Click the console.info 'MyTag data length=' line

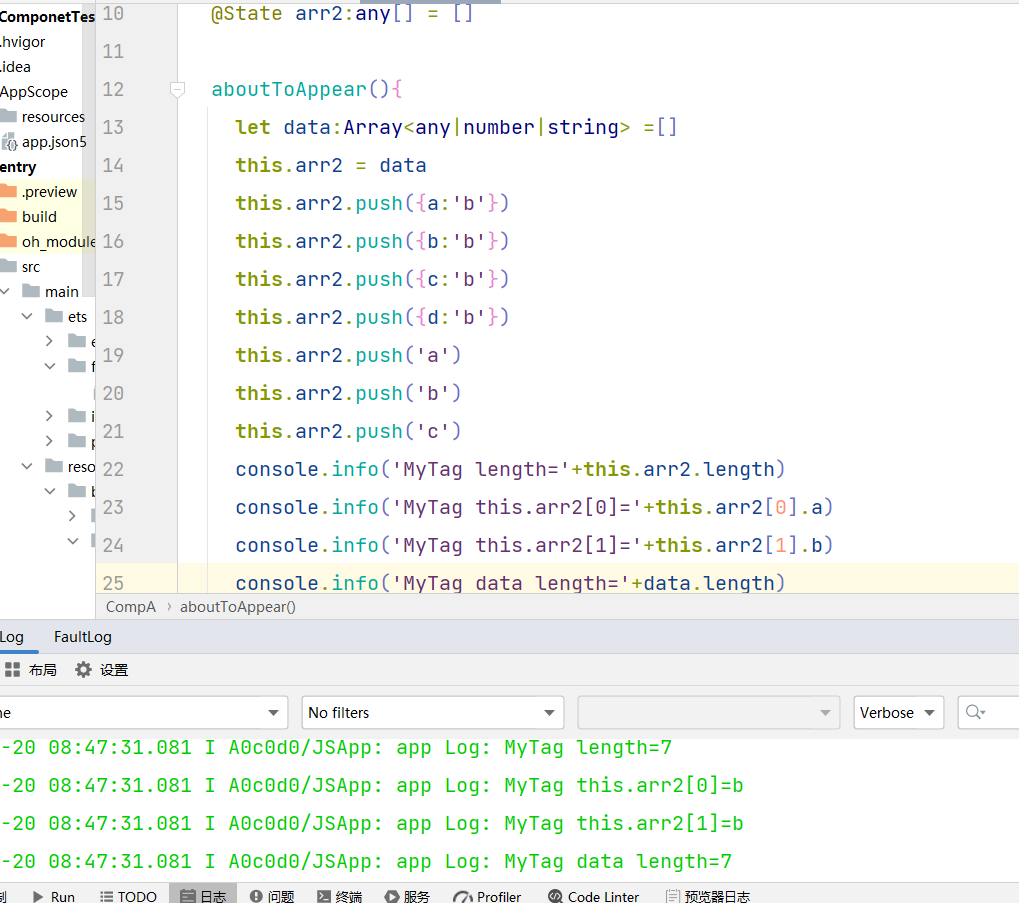pyautogui.click(x=510, y=583)
